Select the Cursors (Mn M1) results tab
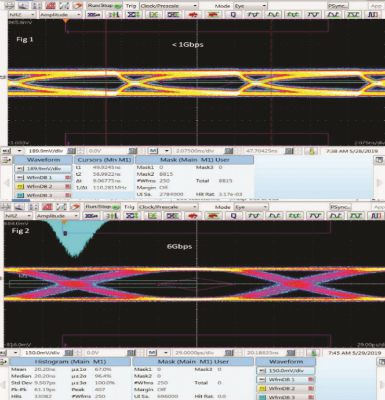 [104, 160]
